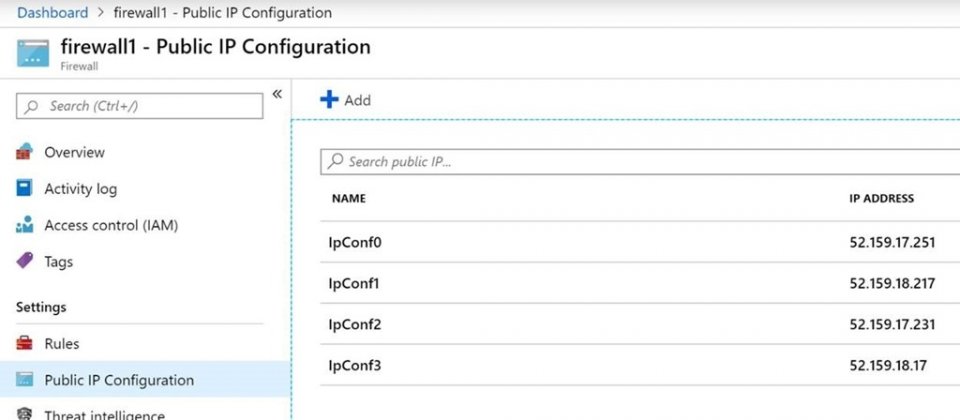The width and height of the screenshot is (960, 420).
Task: Sort by the IP ADDRESS column header
Action: pos(882,198)
